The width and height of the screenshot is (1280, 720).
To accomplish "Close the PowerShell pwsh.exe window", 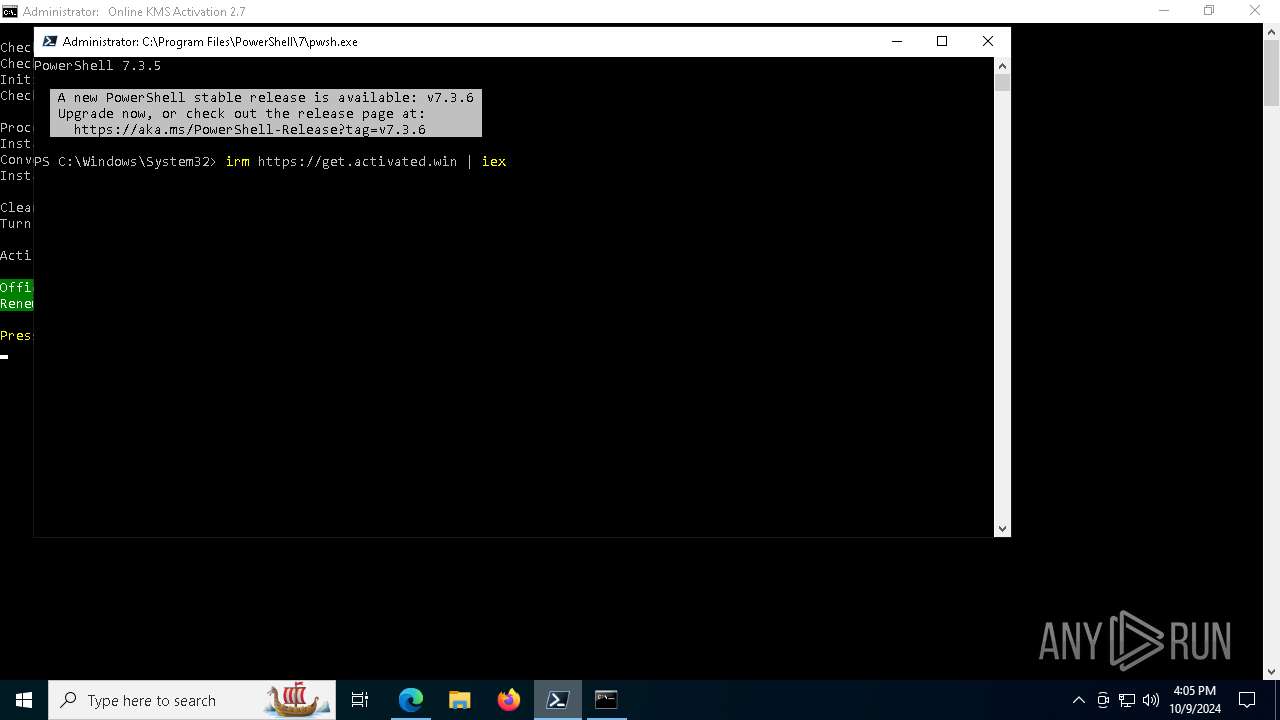I will click(988, 41).
